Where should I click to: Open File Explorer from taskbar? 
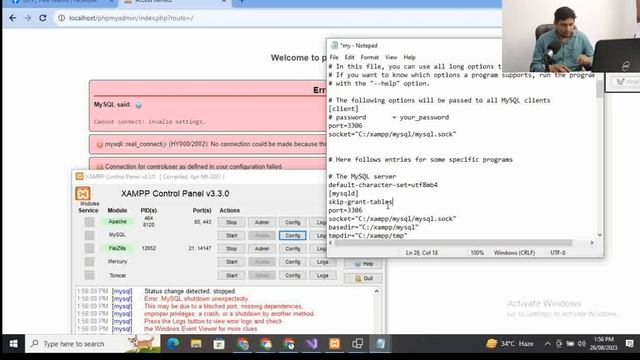tap(196, 344)
